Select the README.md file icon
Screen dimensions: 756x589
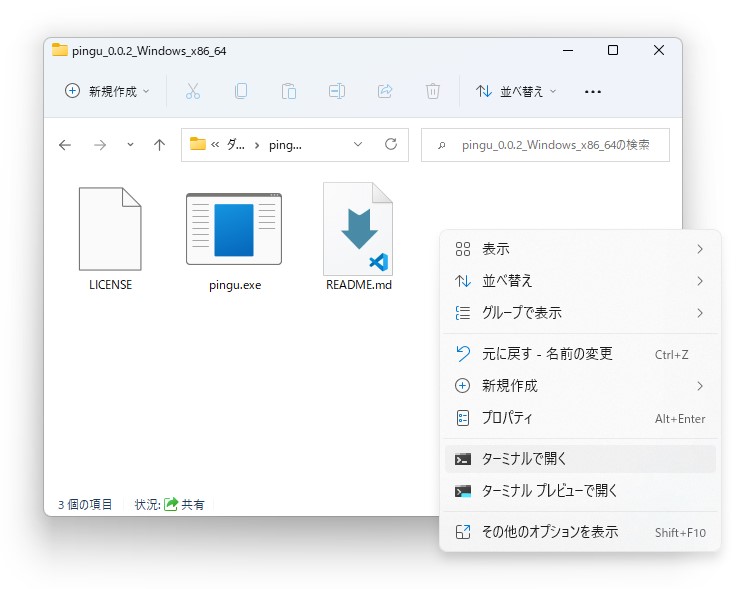[x=358, y=229]
